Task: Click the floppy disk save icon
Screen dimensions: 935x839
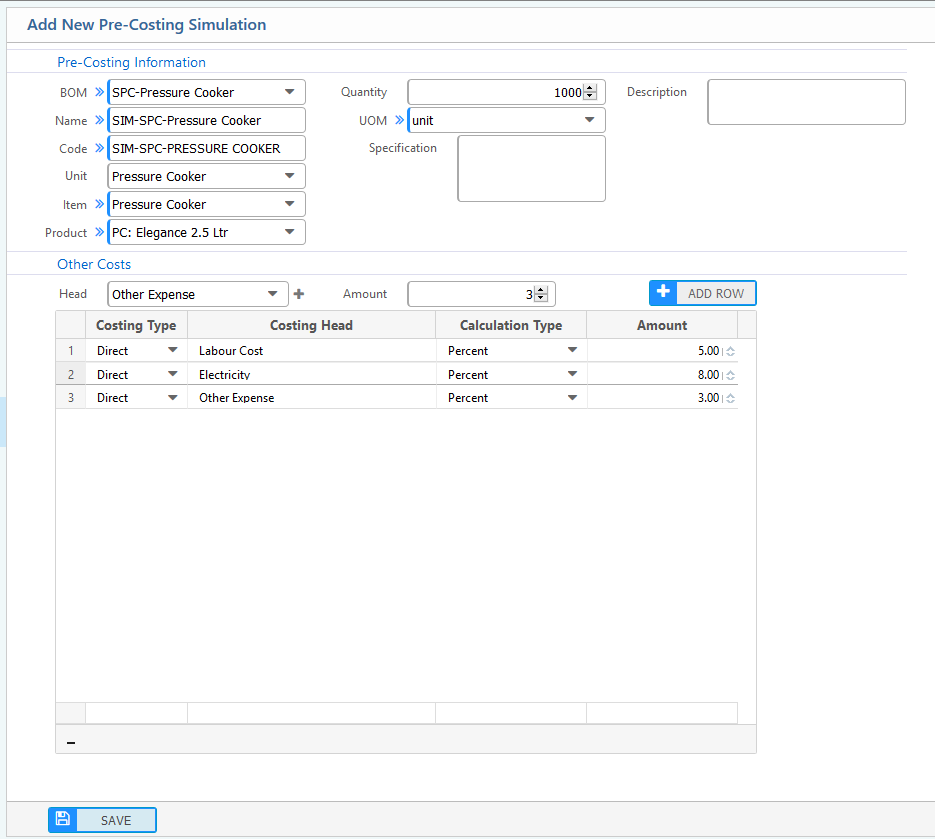Action: click(63, 820)
